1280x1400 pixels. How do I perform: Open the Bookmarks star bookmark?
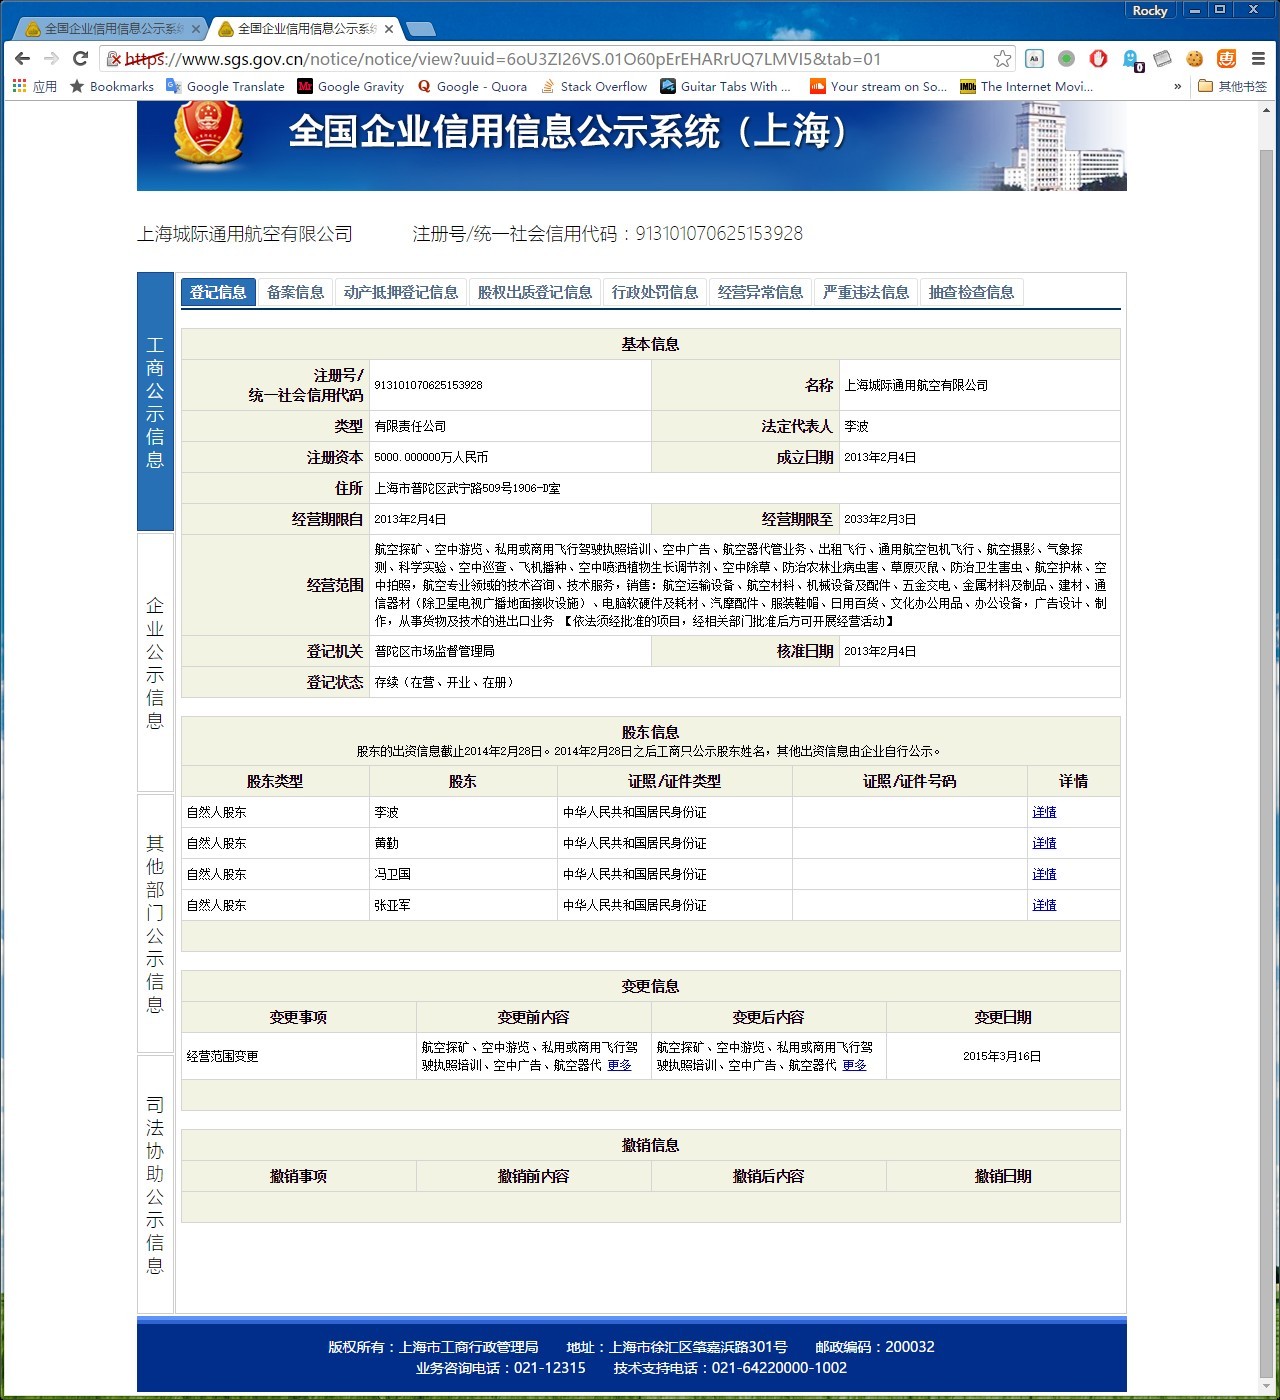tap(112, 87)
